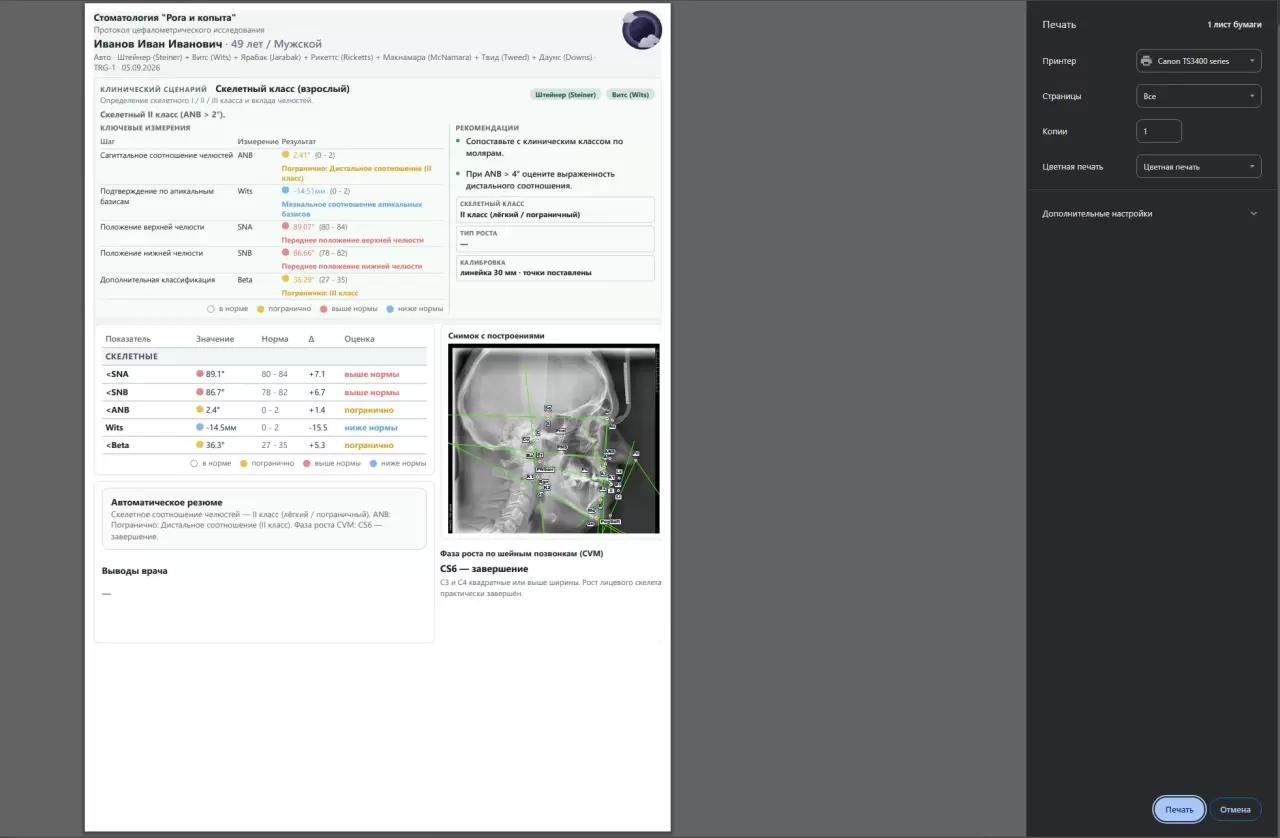Open the Страницы dropdown set to Все
The image size is (1280, 838).
tap(1198, 96)
